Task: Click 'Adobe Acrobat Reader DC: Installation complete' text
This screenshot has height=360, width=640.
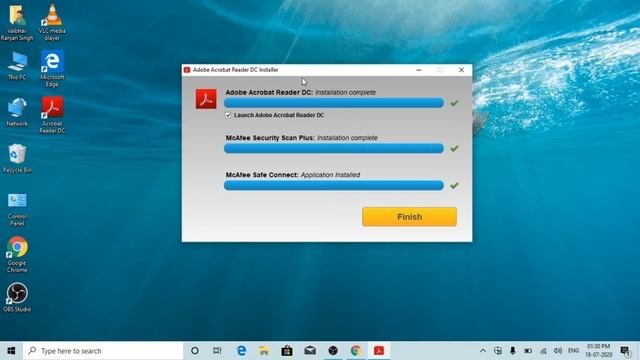Action: (301, 93)
